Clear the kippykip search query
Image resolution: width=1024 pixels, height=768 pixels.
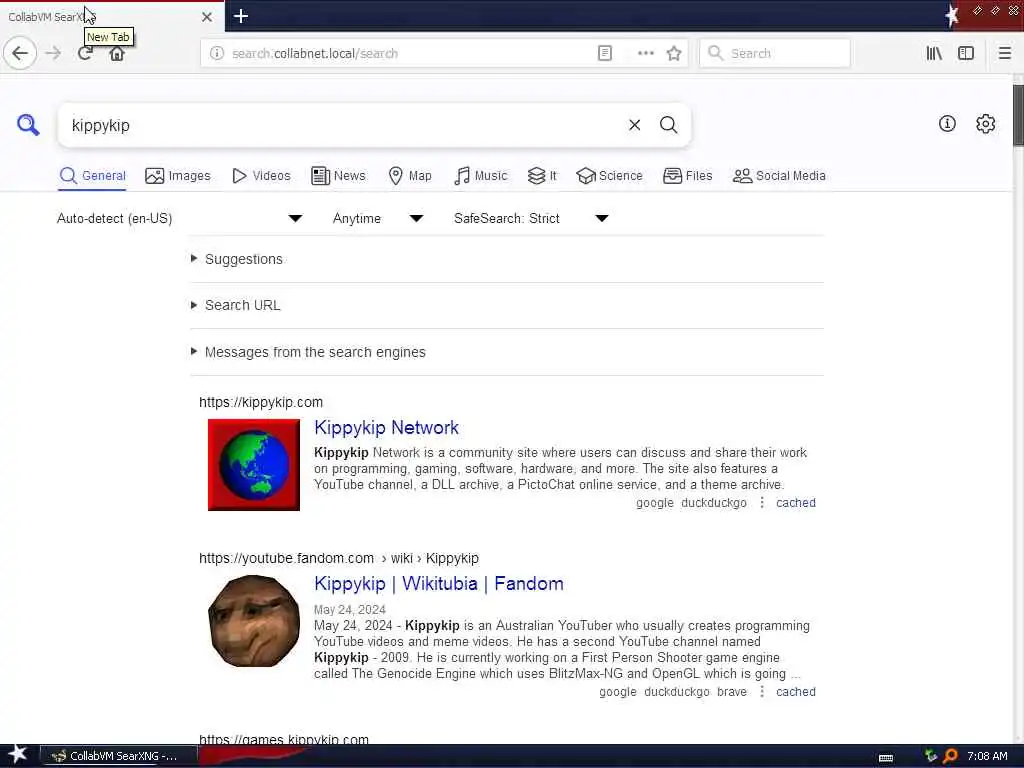634,125
